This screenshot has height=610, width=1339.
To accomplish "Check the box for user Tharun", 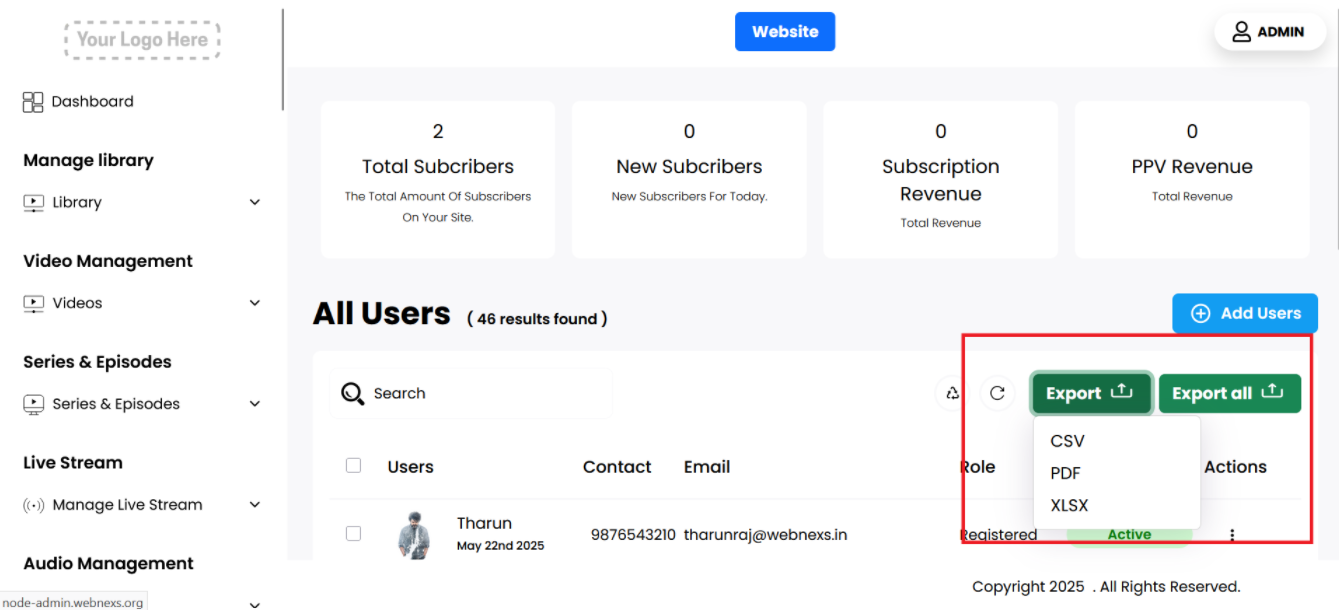I will pos(353,534).
